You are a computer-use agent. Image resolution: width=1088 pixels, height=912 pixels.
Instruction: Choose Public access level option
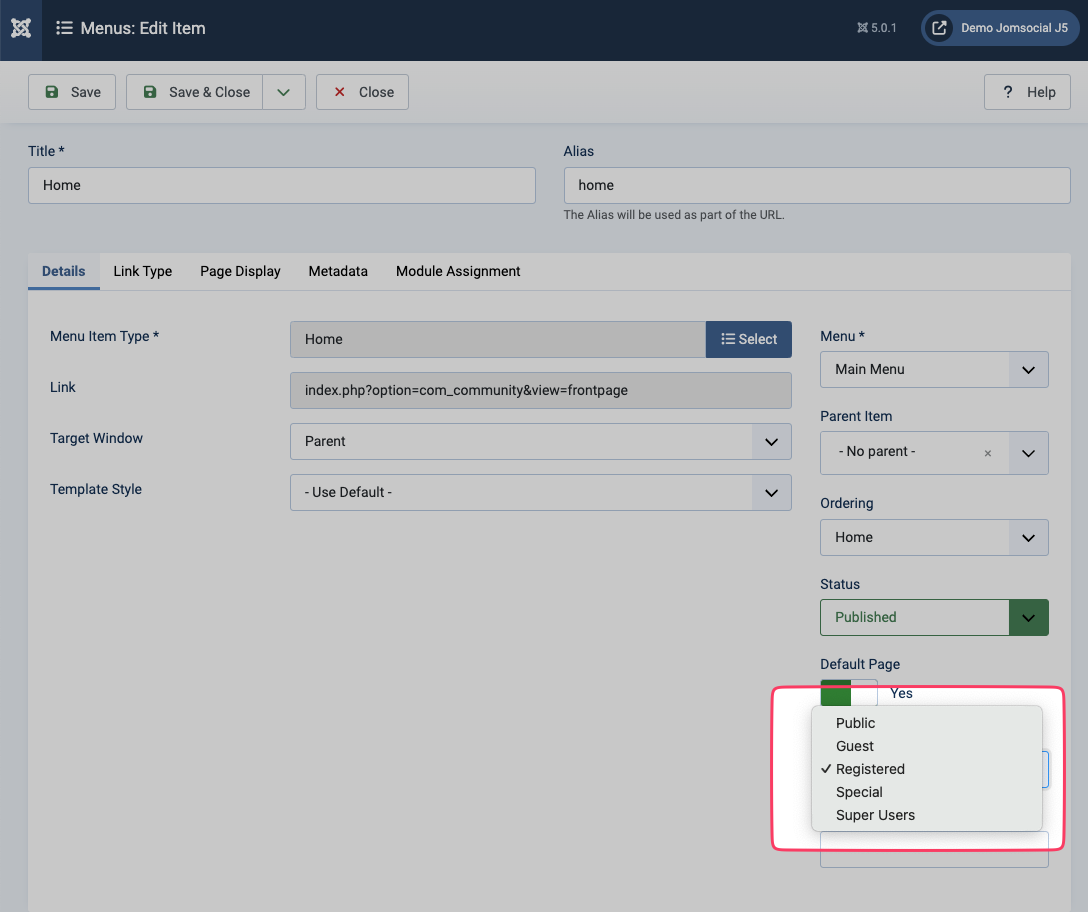pos(855,723)
